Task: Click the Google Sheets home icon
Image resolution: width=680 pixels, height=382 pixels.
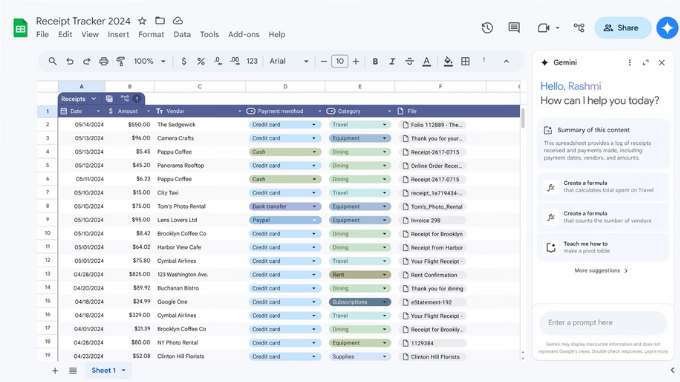Action: [20, 28]
